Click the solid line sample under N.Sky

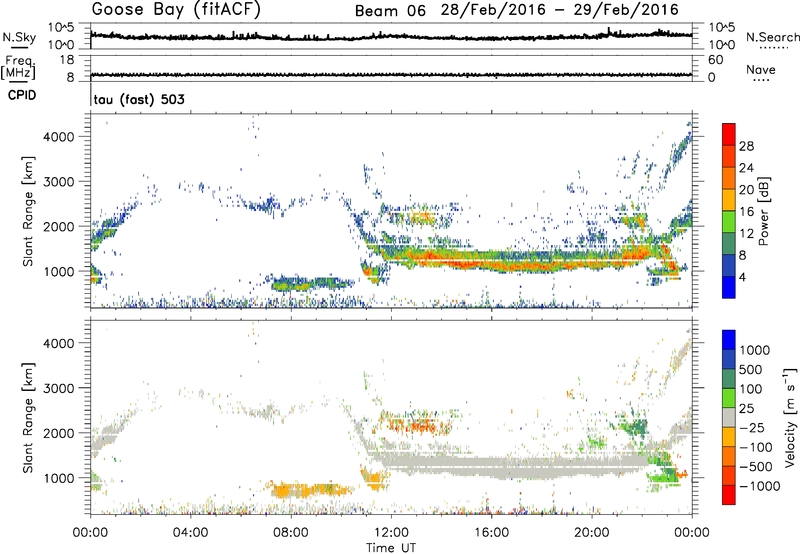[19, 48]
